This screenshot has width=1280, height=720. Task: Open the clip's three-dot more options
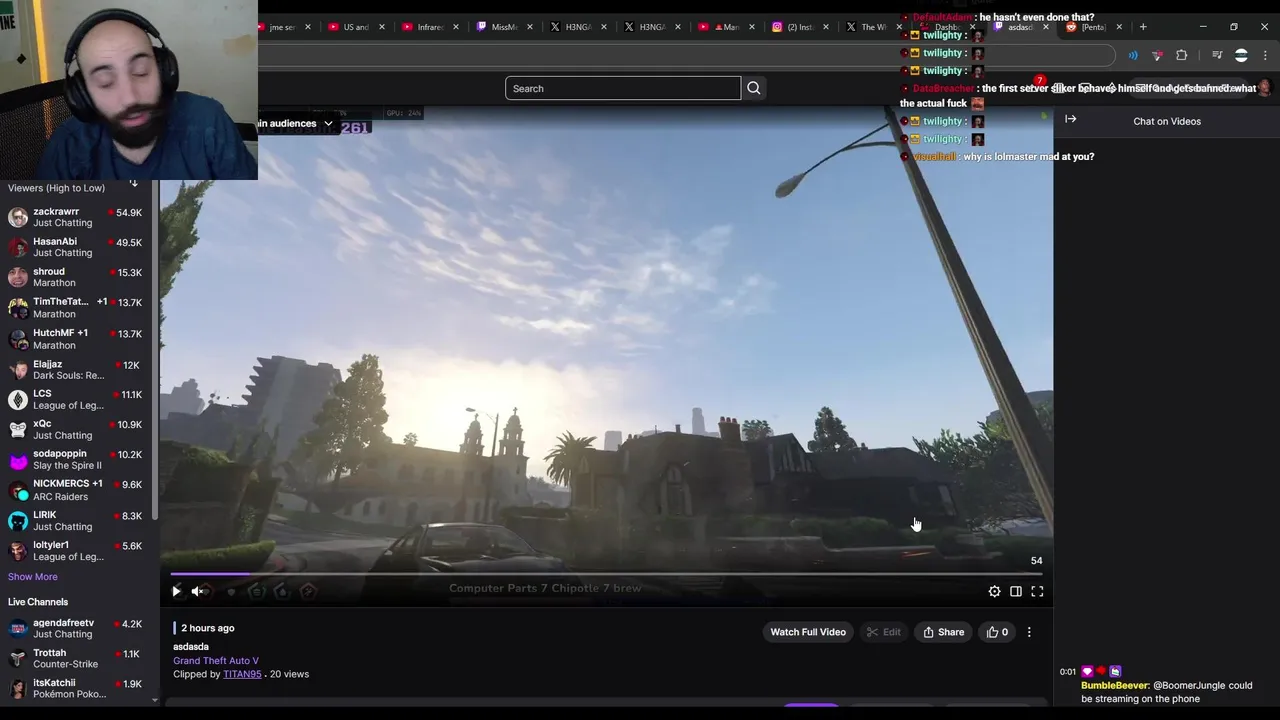point(1029,632)
